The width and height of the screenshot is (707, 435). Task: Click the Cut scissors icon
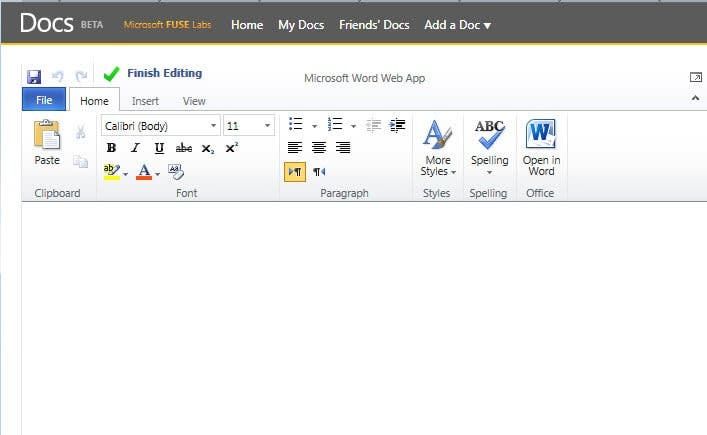click(x=81, y=132)
